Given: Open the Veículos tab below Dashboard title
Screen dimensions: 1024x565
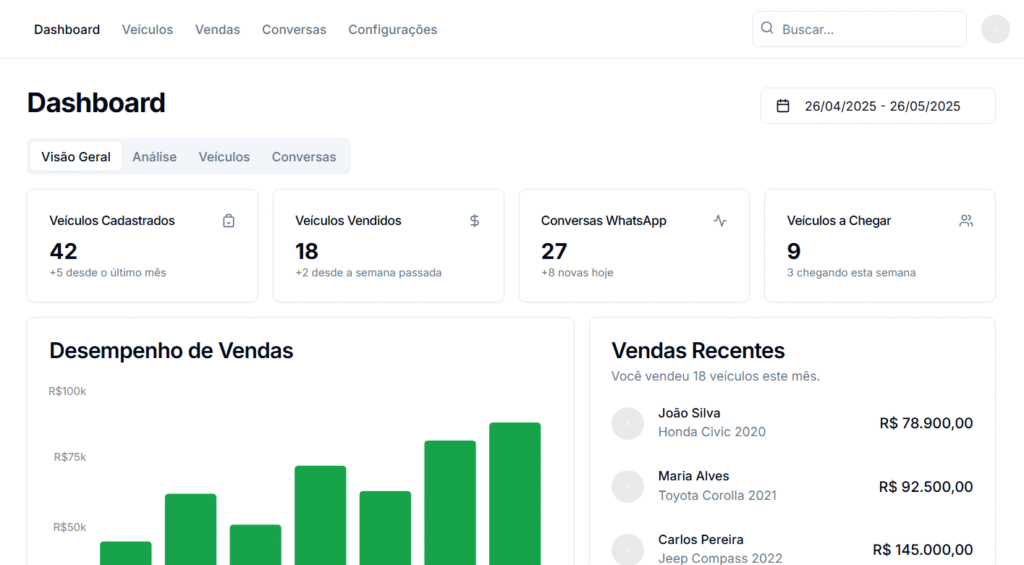Looking at the screenshot, I should point(224,157).
